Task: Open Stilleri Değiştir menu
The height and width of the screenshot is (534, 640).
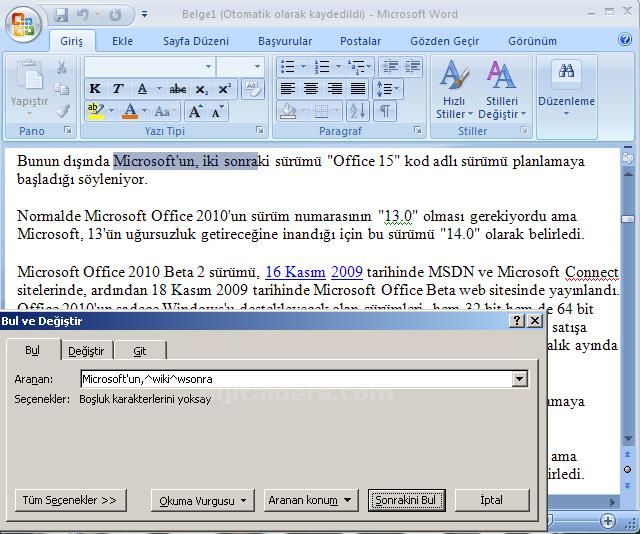Action: pos(502,90)
